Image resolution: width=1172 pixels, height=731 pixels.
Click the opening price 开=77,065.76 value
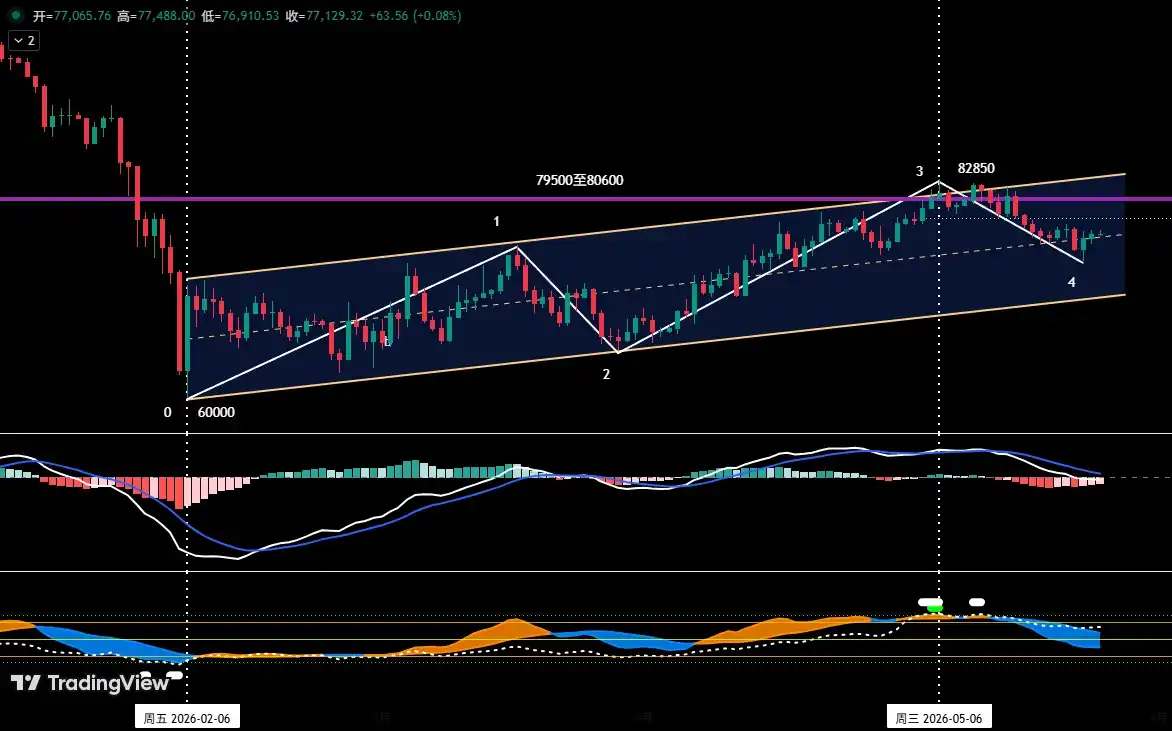coord(72,15)
